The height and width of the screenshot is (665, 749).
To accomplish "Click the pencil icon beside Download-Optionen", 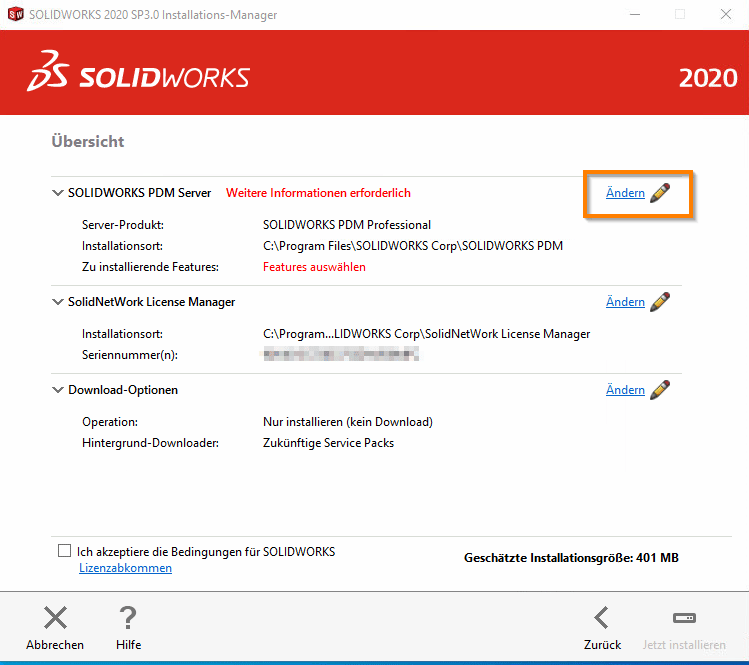I will pyautogui.click(x=660, y=390).
